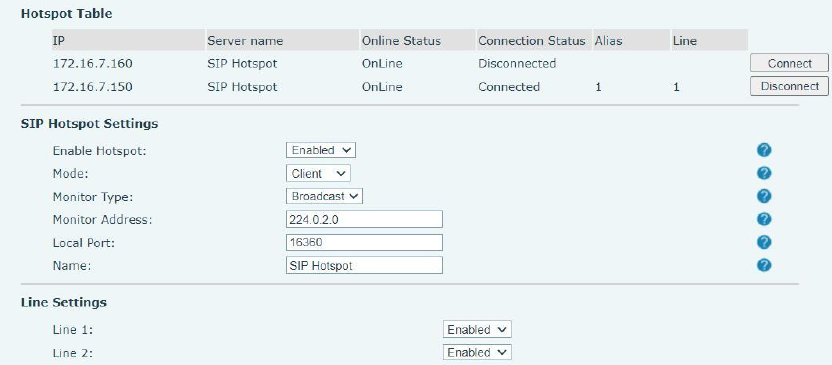Image resolution: width=832 pixels, height=365 pixels.
Task: Click server name in the 172.16.7.160 row
Action: 242,64
